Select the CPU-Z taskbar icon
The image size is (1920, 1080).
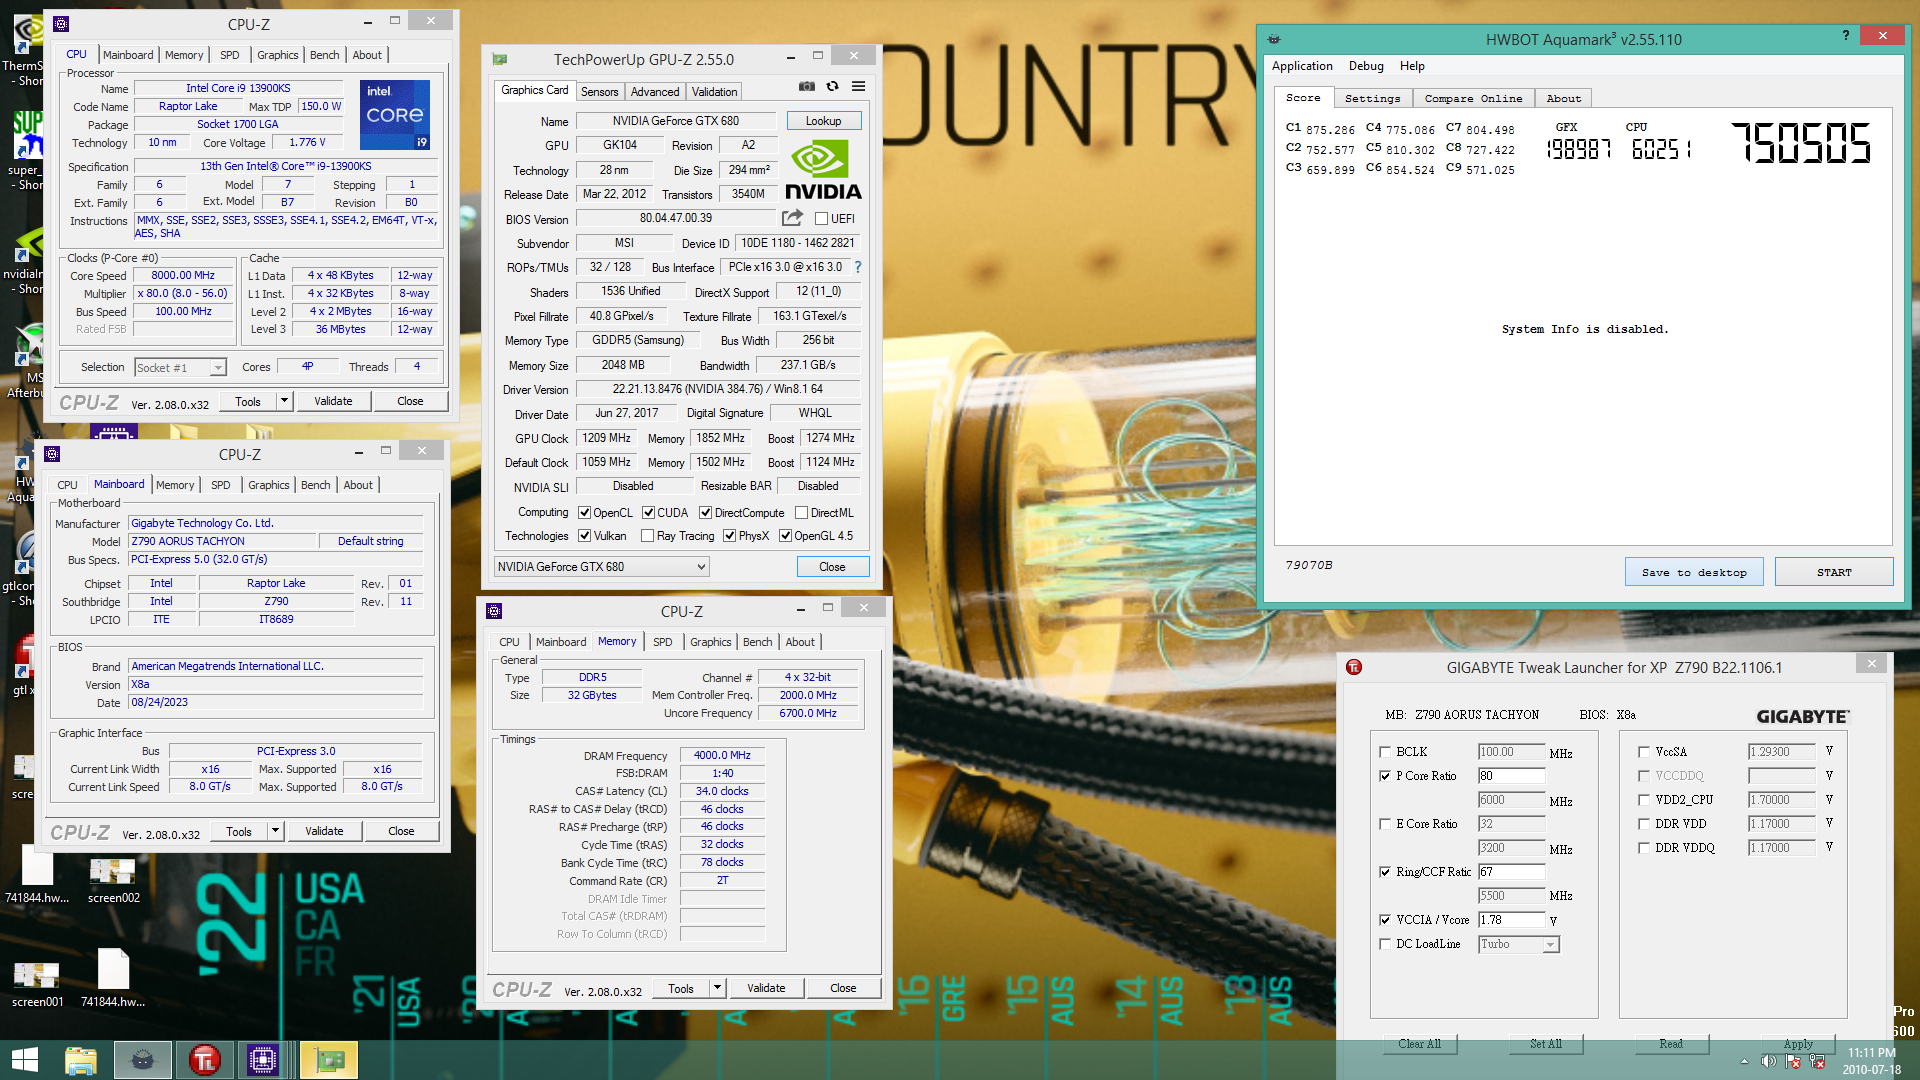tap(263, 1060)
